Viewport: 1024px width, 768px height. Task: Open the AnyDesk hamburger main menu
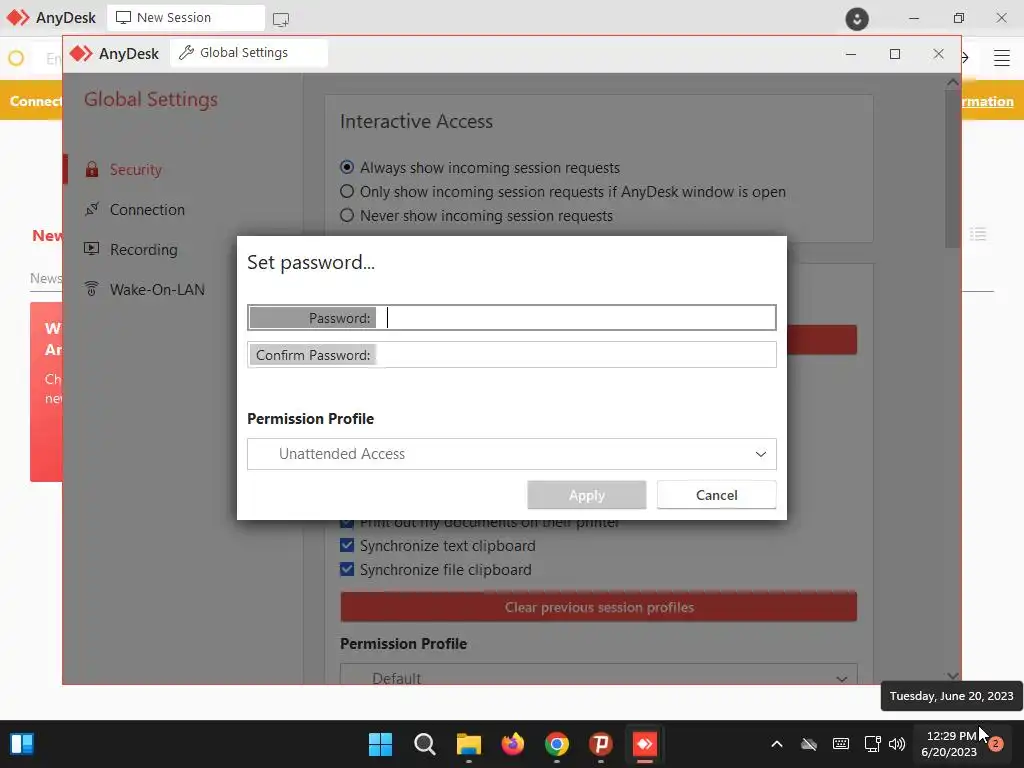pos(1002,58)
